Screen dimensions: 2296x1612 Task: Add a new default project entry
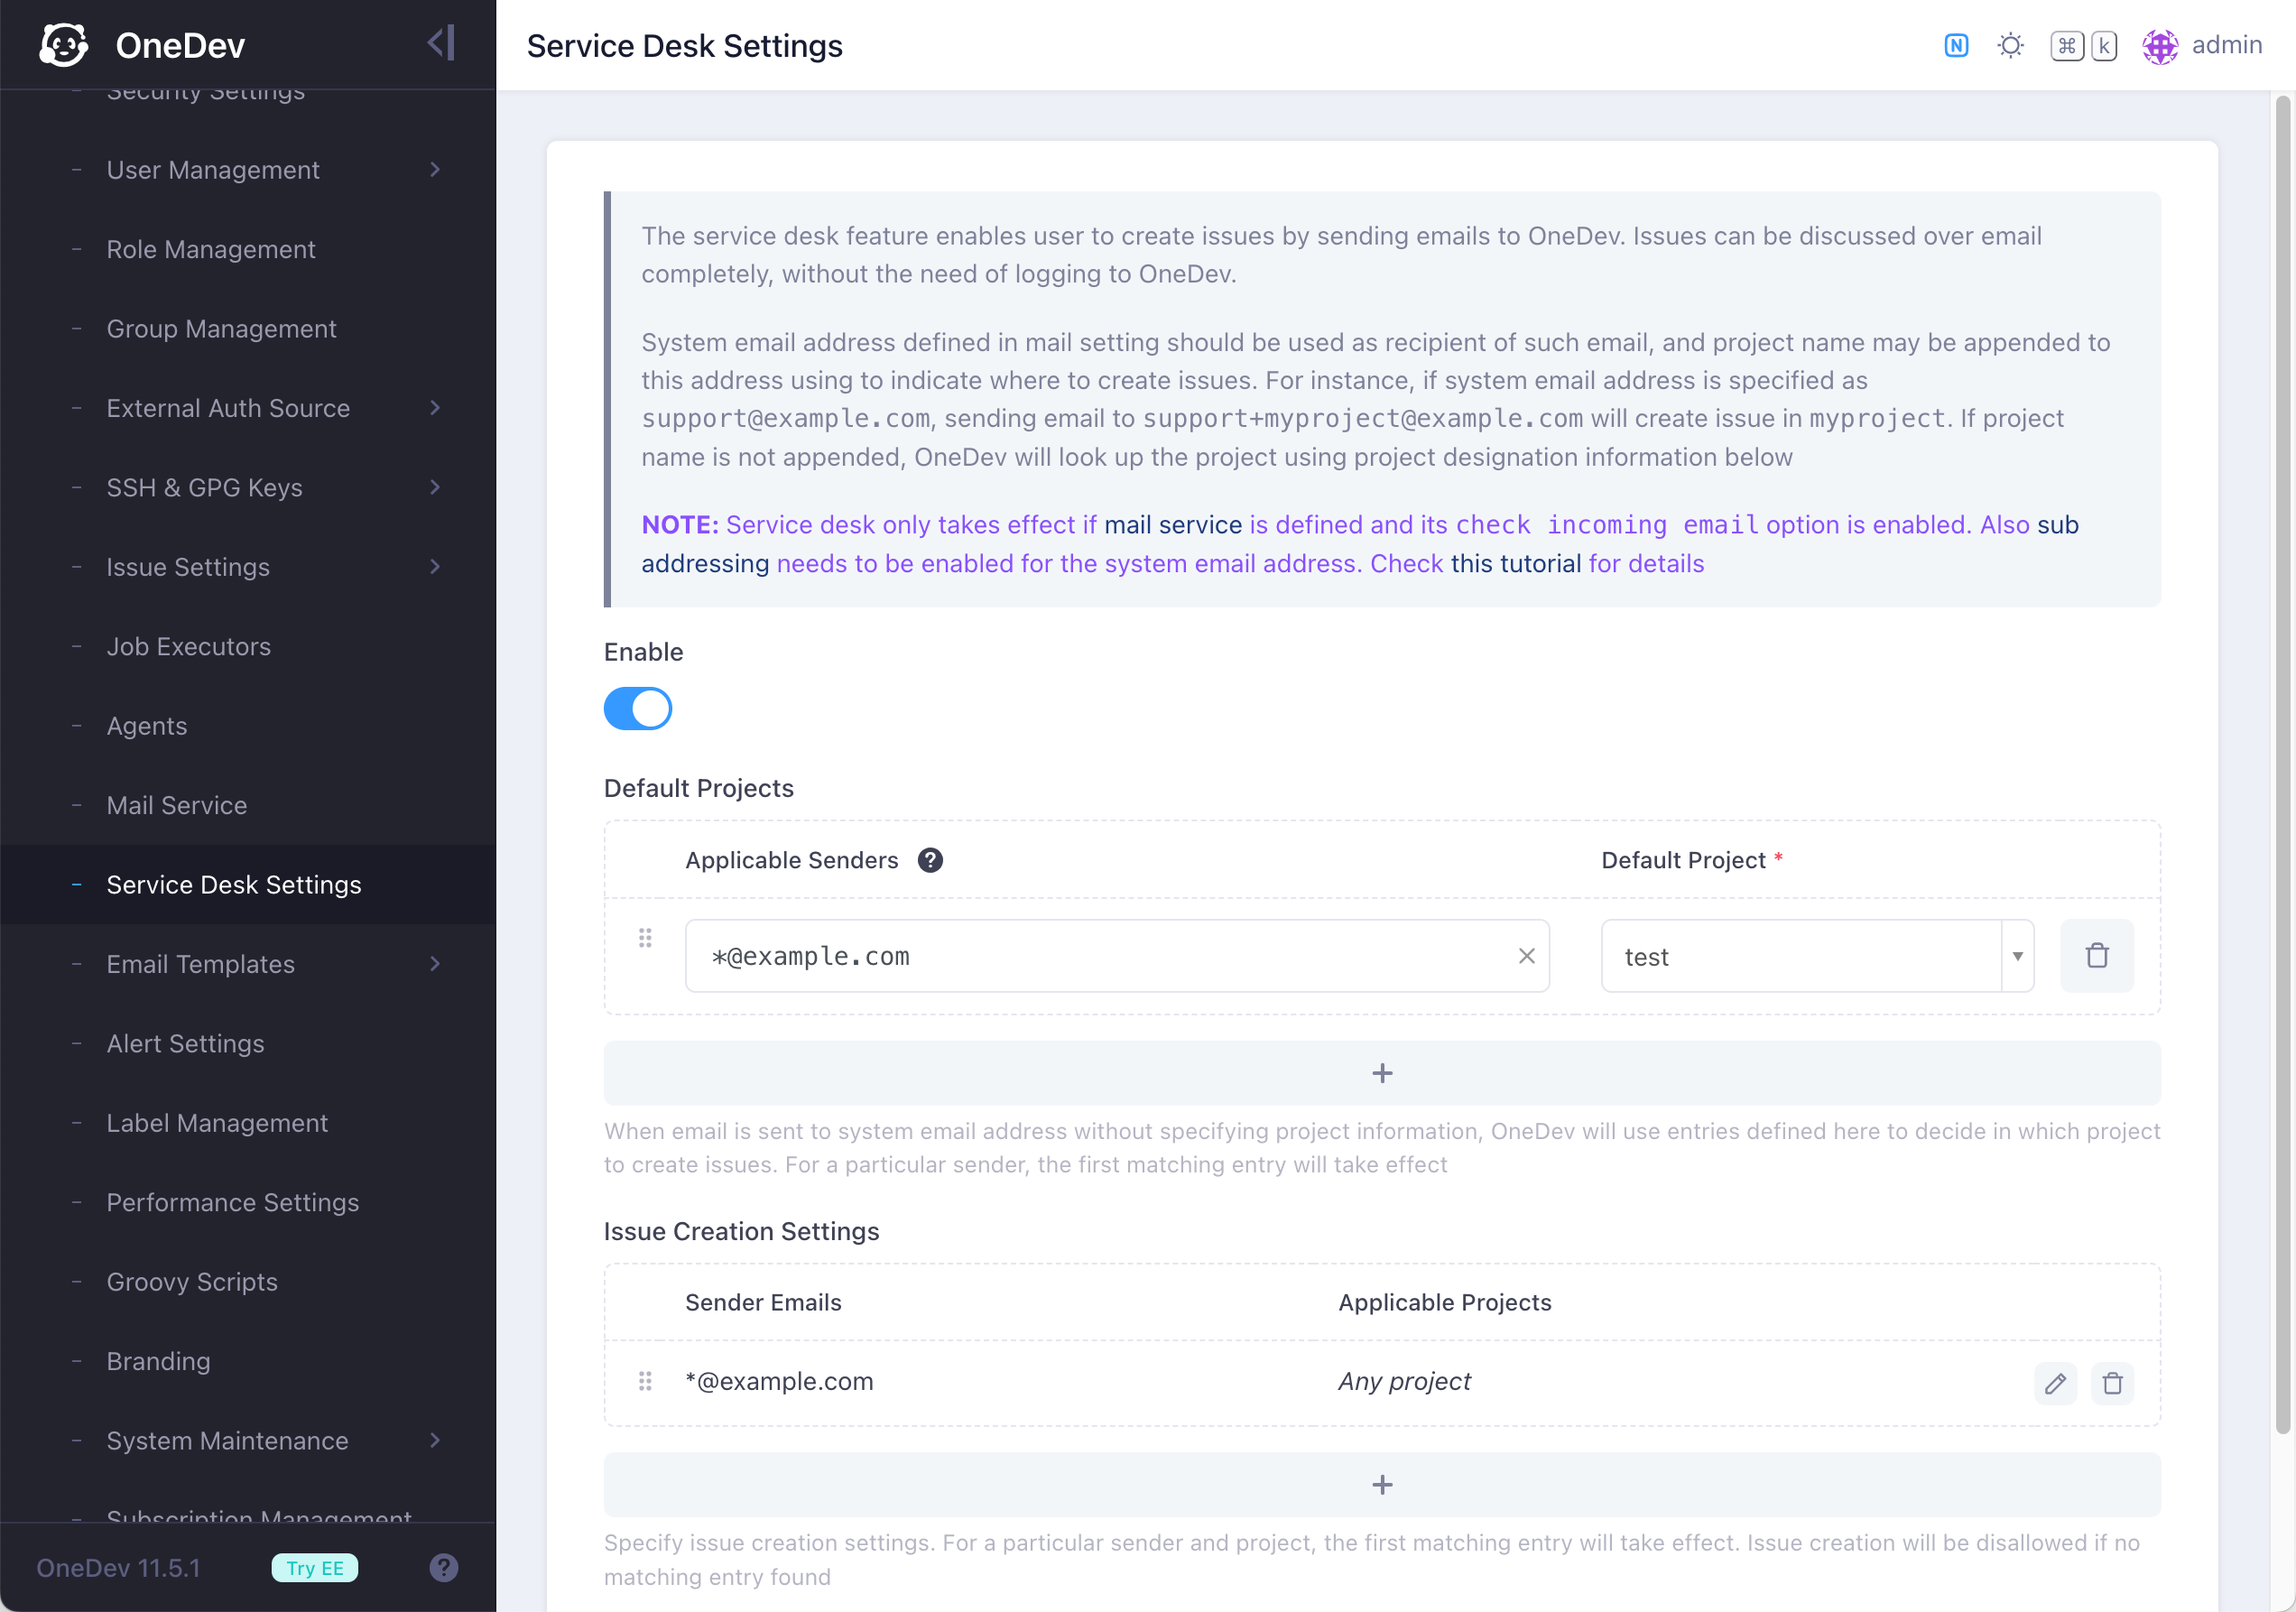click(x=1381, y=1073)
